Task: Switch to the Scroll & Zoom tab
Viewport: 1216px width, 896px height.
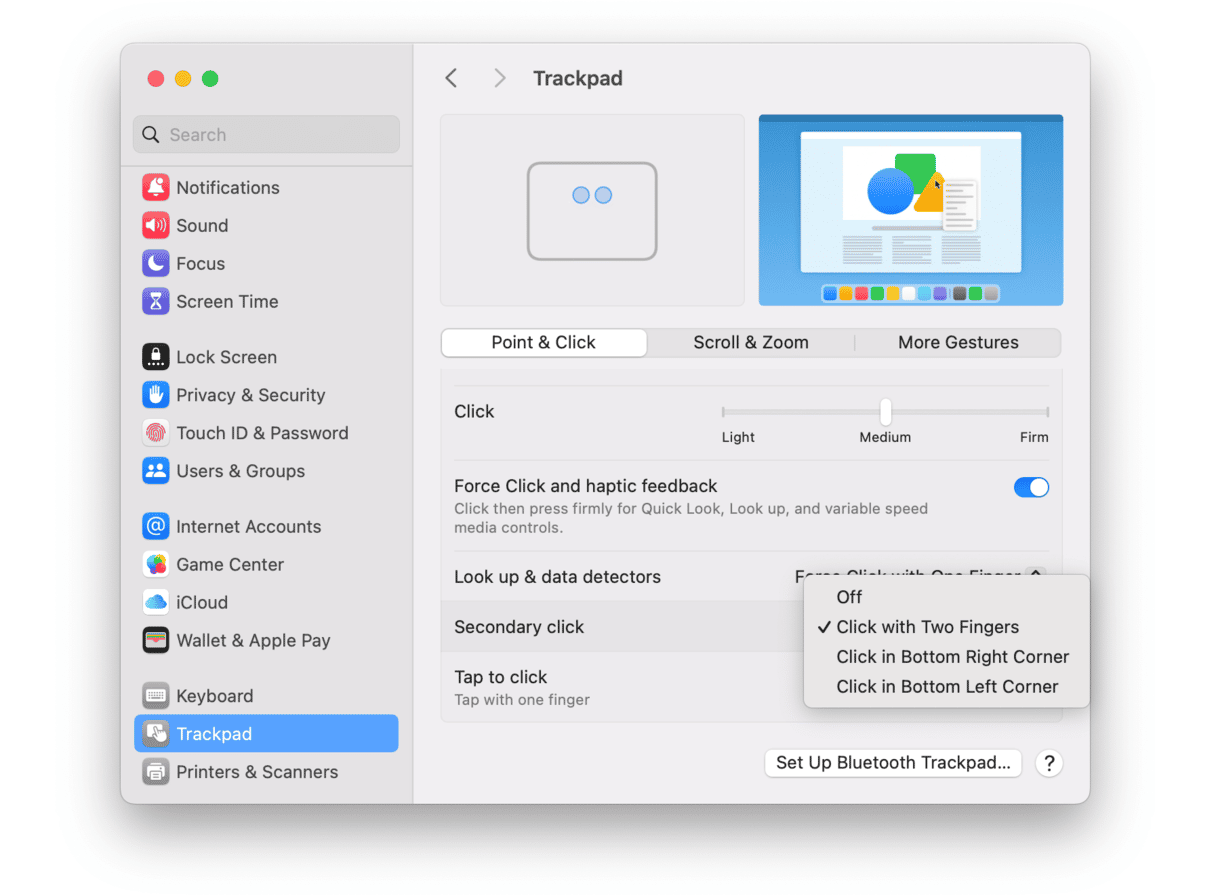Action: (751, 342)
